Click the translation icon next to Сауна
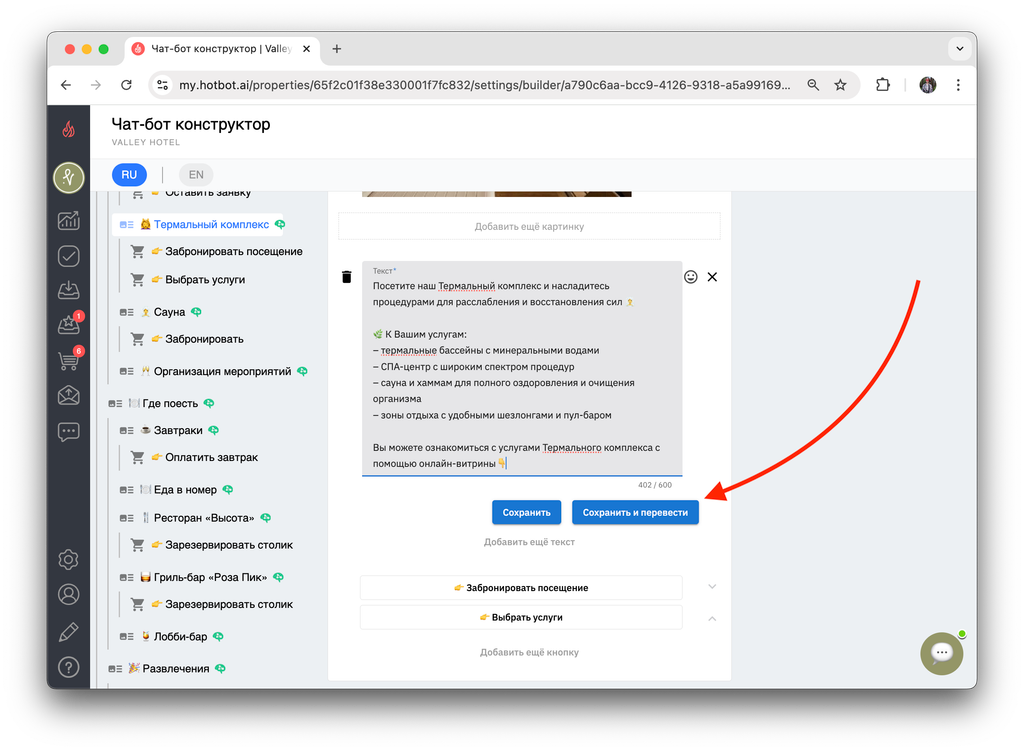1024x751 pixels. pos(196,312)
